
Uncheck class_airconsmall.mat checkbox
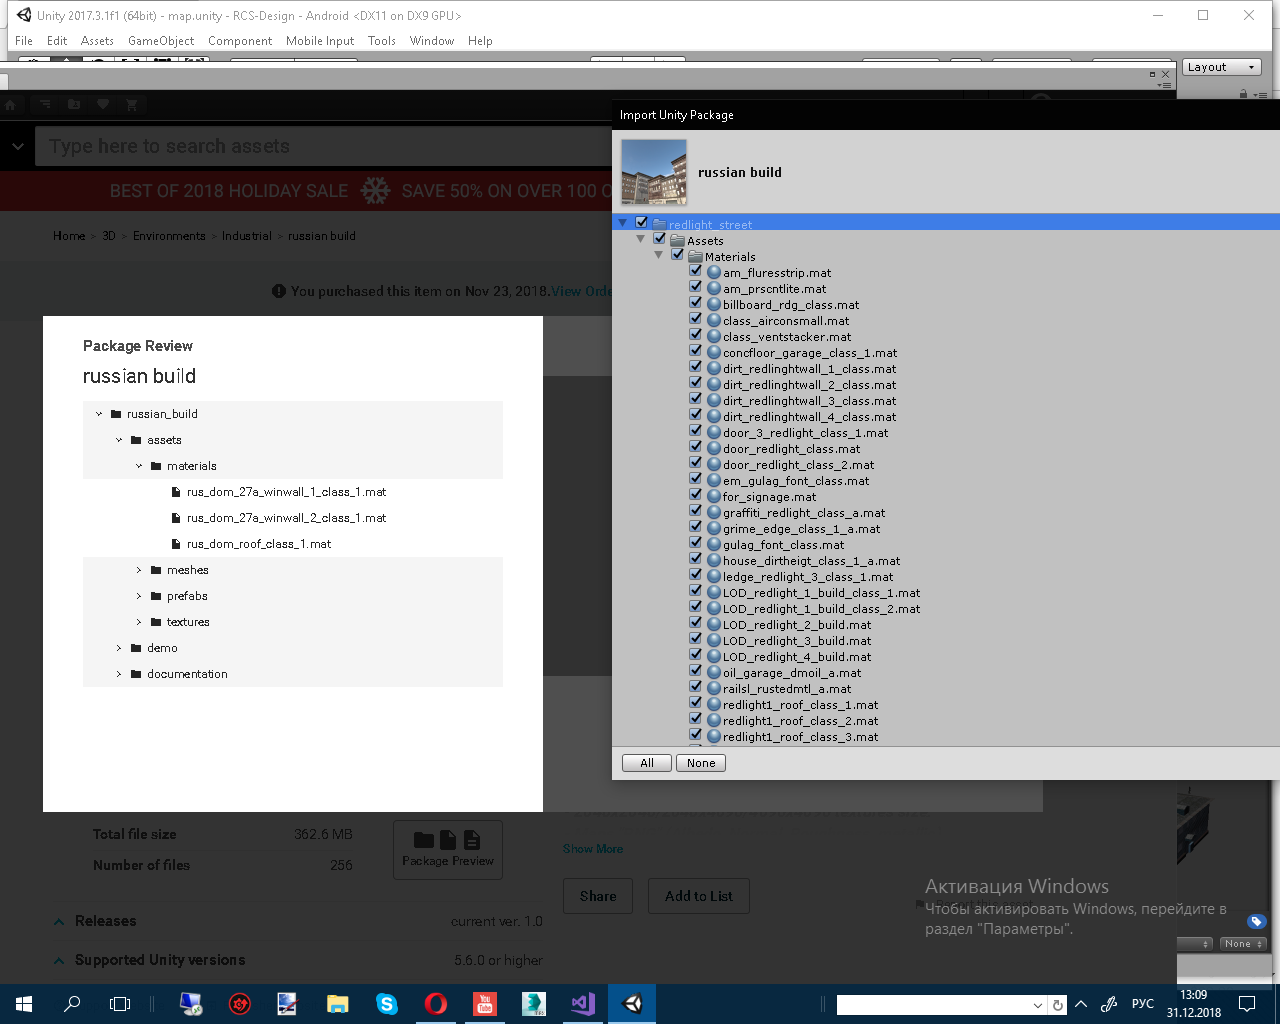(x=696, y=319)
